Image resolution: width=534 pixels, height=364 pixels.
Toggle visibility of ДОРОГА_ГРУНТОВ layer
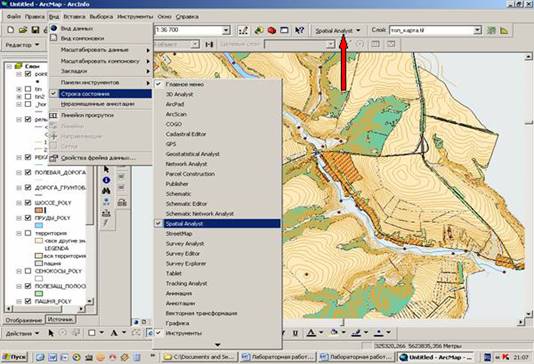coord(28,187)
